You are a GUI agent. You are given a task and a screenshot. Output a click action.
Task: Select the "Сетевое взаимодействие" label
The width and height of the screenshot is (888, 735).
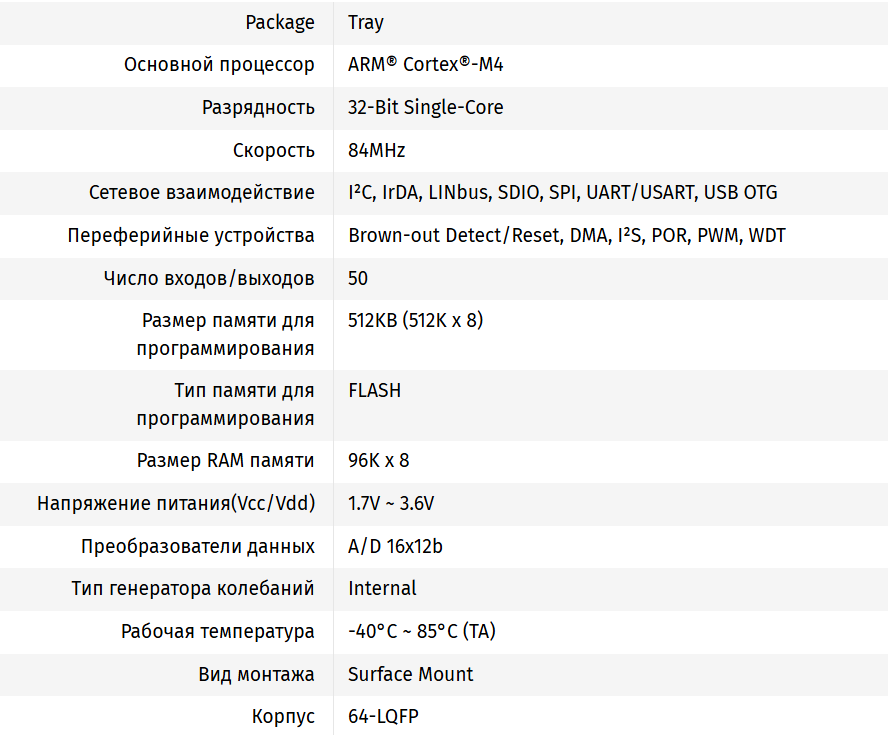coord(202,193)
